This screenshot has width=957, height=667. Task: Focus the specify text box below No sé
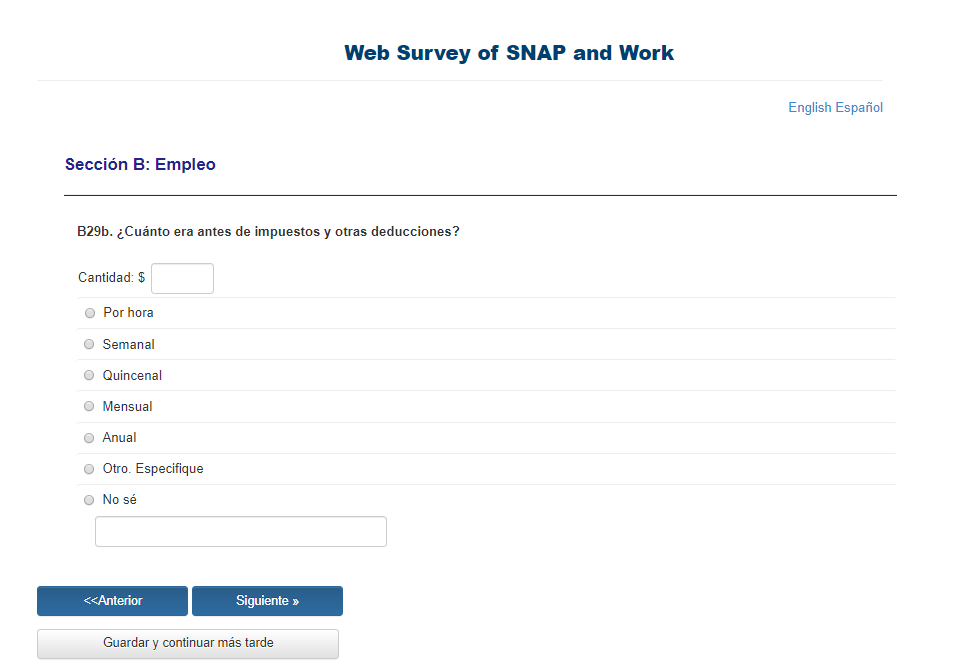(241, 532)
